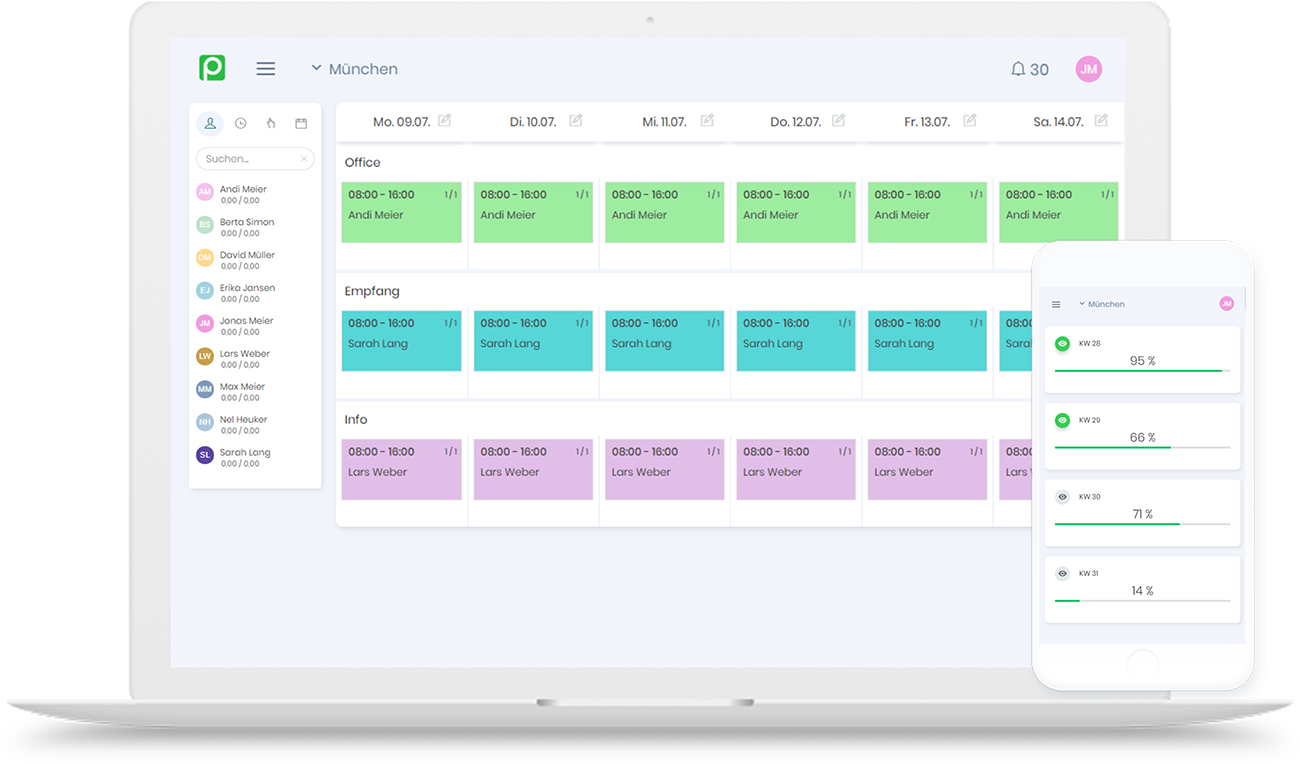Toggle the eye icon for KW 30

coord(1062,496)
